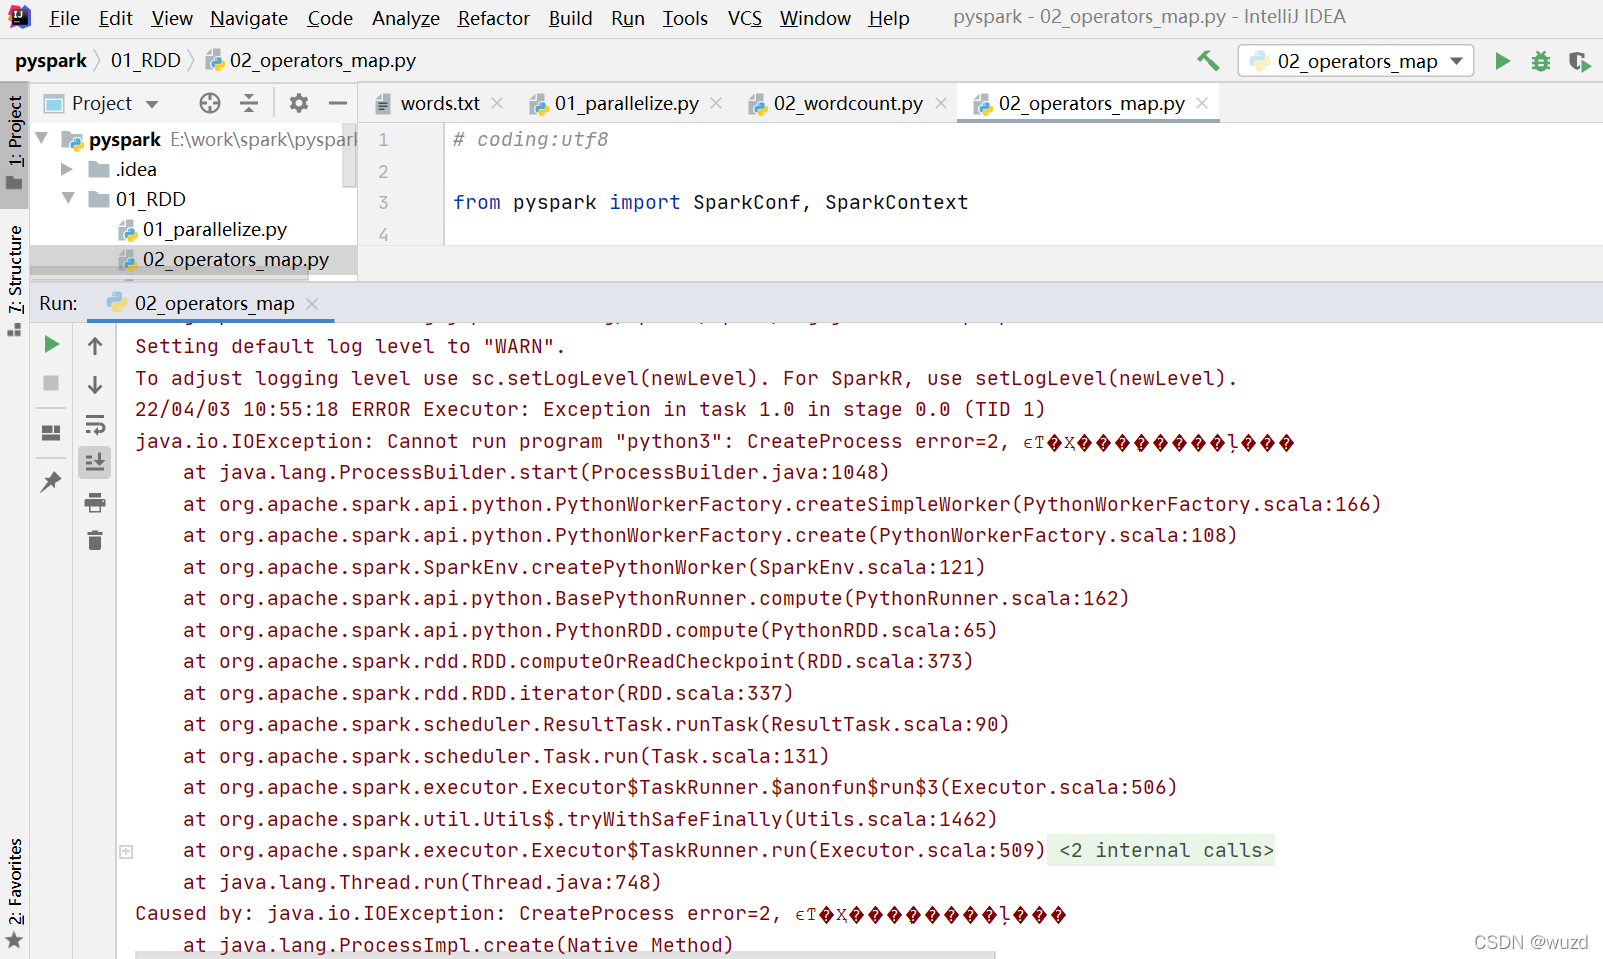Start debugging with the Debug icon
This screenshot has width=1603, height=959.
pos(1539,61)
